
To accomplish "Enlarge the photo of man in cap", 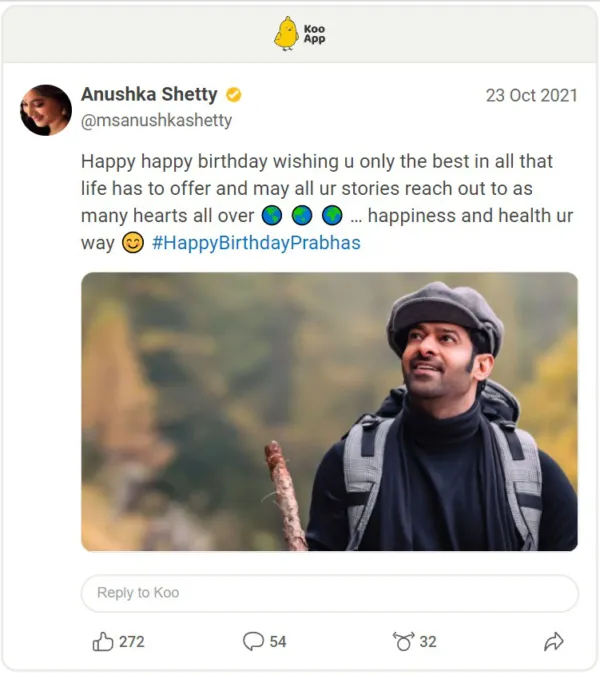I will coord(329,411).
